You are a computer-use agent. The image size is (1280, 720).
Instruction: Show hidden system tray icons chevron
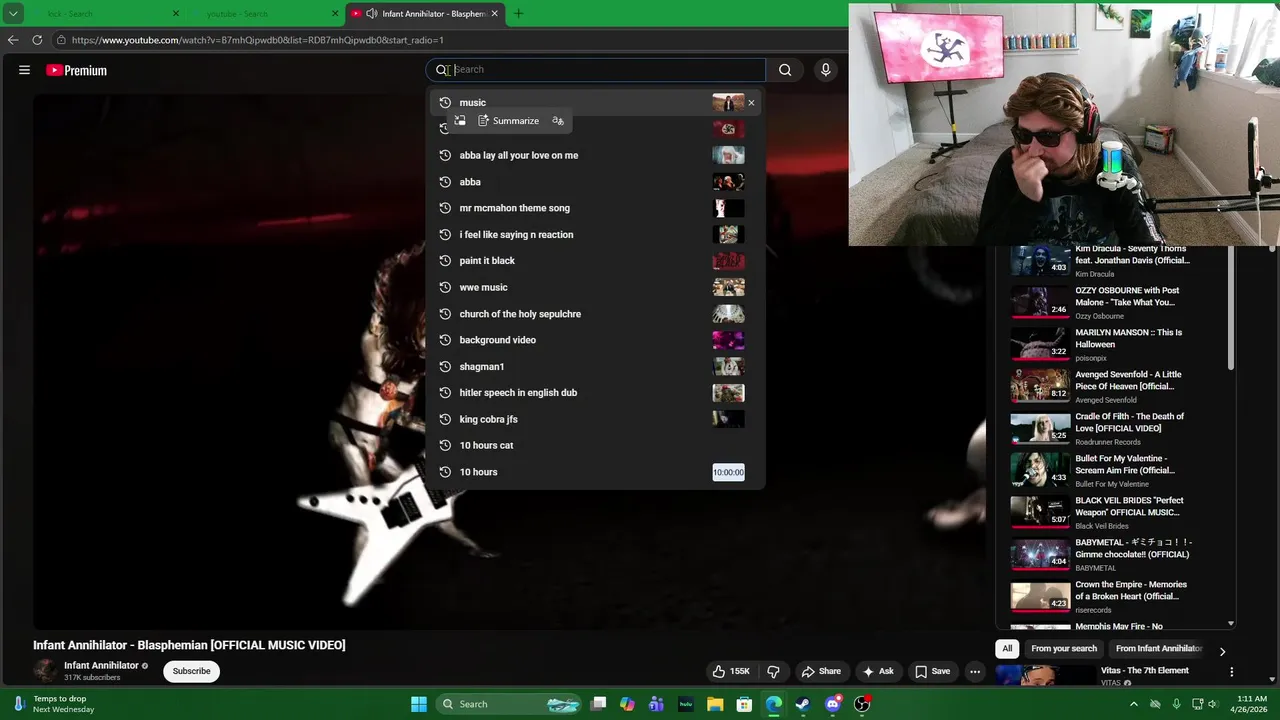click(1133, 704)
